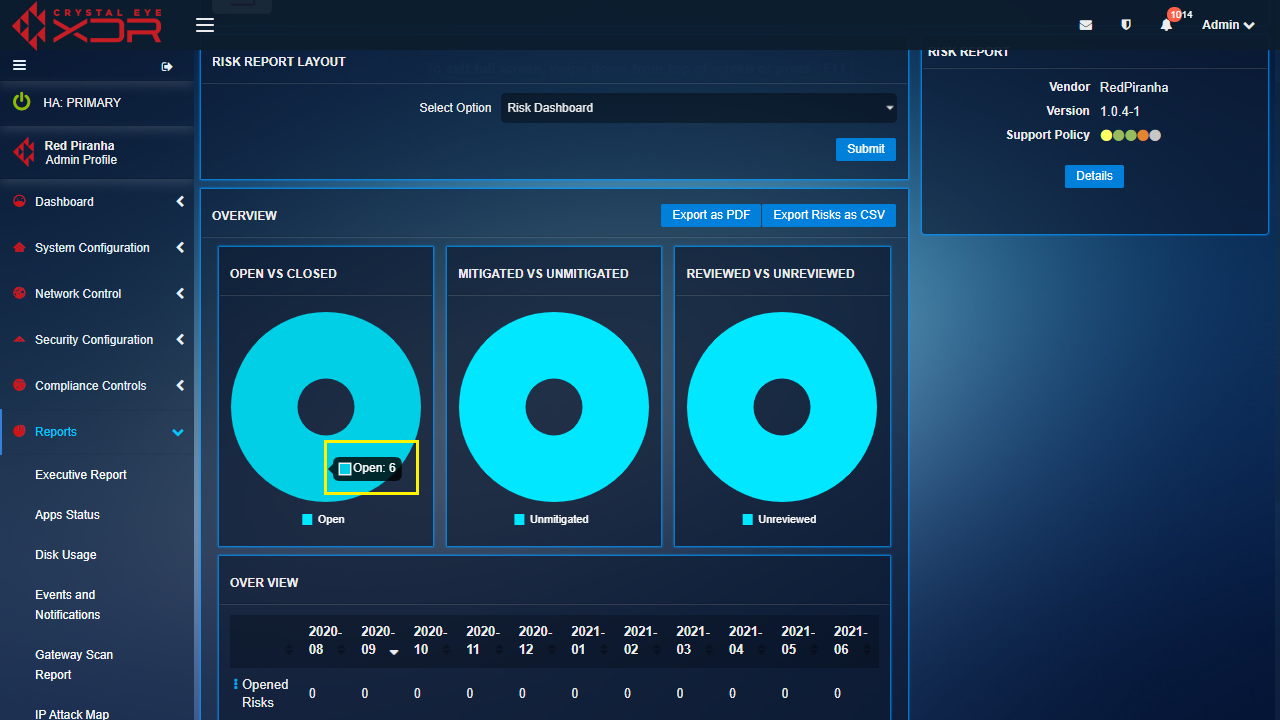Click the Crystal Eye XDR logo
The width and height of the screenshot is (1280, 720).
point(88,25)
